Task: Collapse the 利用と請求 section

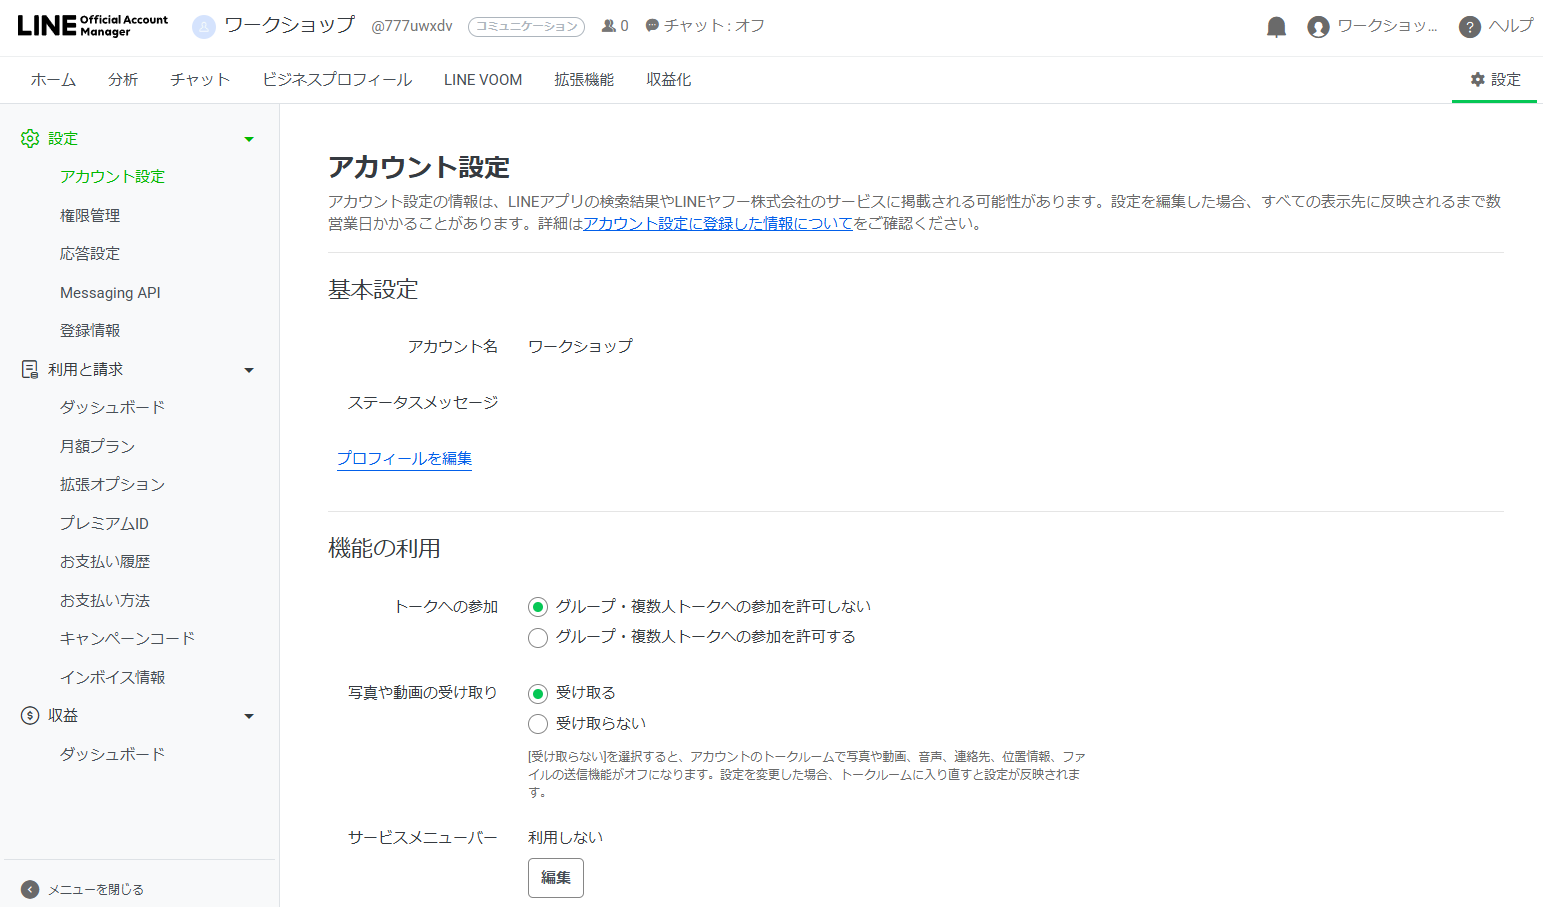Action: click(x=249, y=369)
